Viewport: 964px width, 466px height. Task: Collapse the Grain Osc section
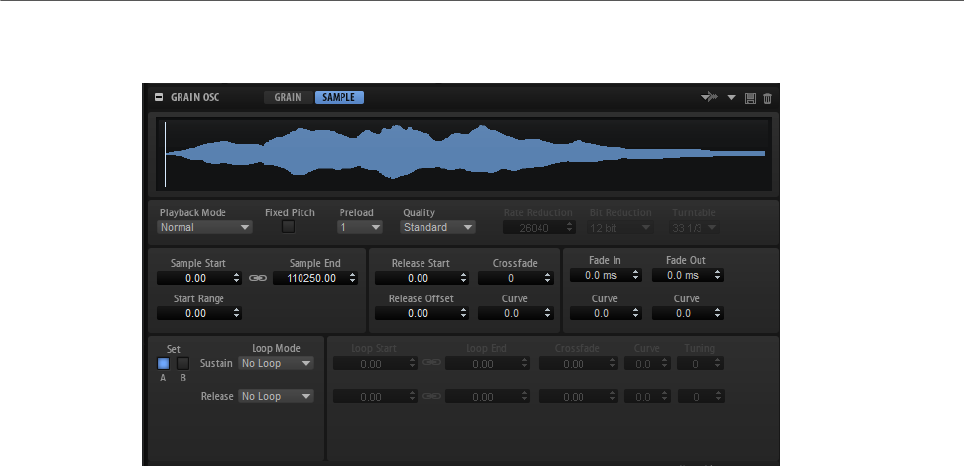tap(159, 97)
